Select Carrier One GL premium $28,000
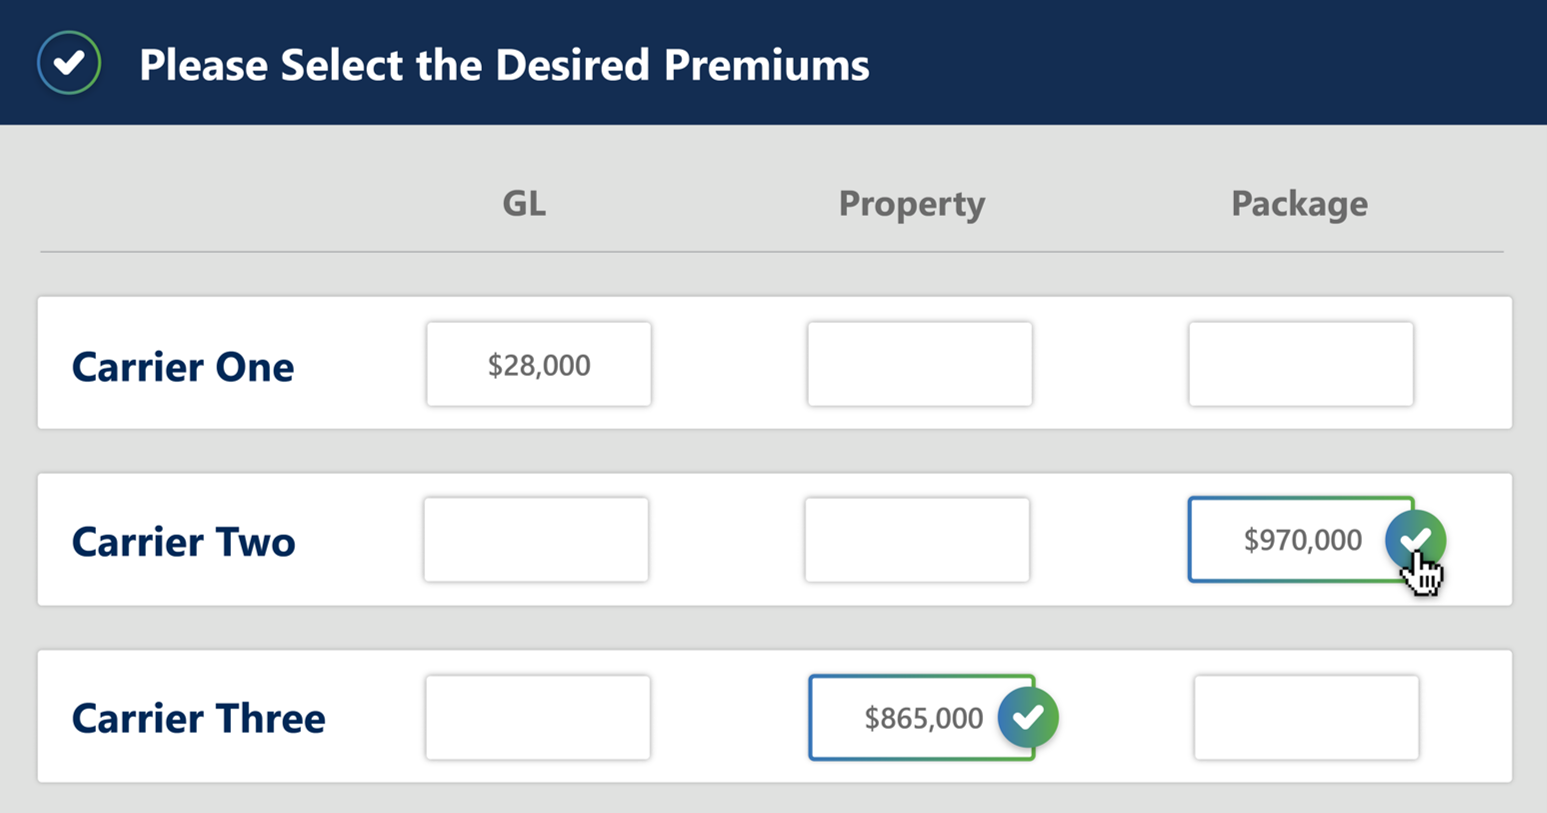This screenshot has height=813, width=1547. (538, 364)
